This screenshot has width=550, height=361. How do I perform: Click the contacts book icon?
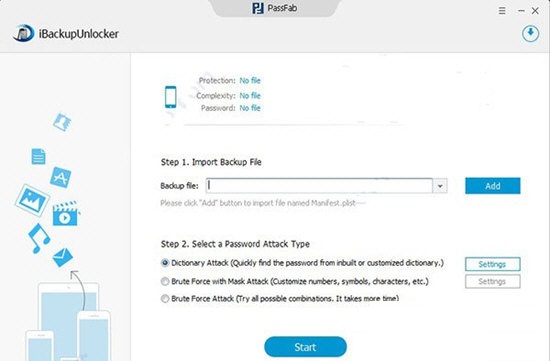[62, 122]
